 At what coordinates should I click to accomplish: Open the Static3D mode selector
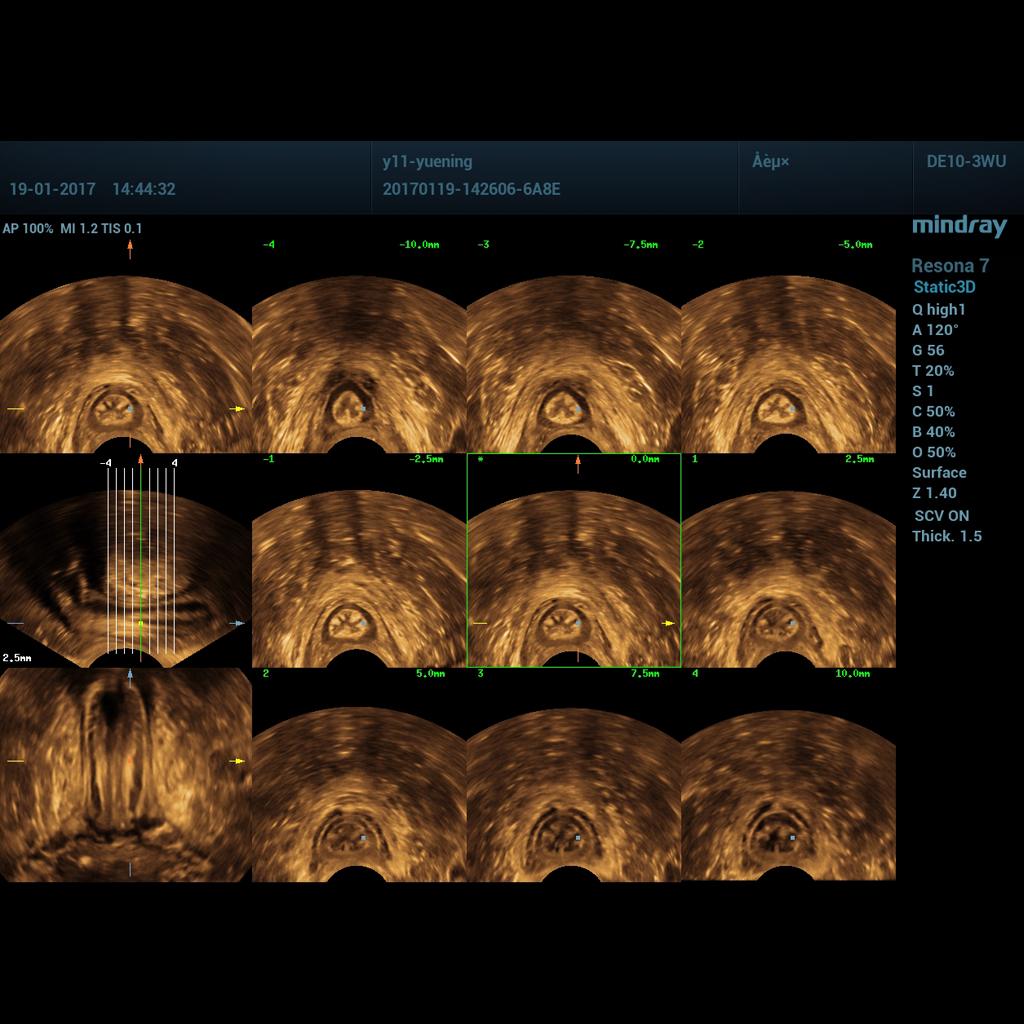pos(944,287)
